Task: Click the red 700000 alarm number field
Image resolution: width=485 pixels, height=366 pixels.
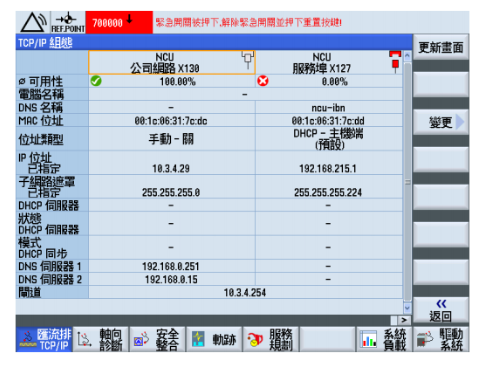Action: (119, 22)
